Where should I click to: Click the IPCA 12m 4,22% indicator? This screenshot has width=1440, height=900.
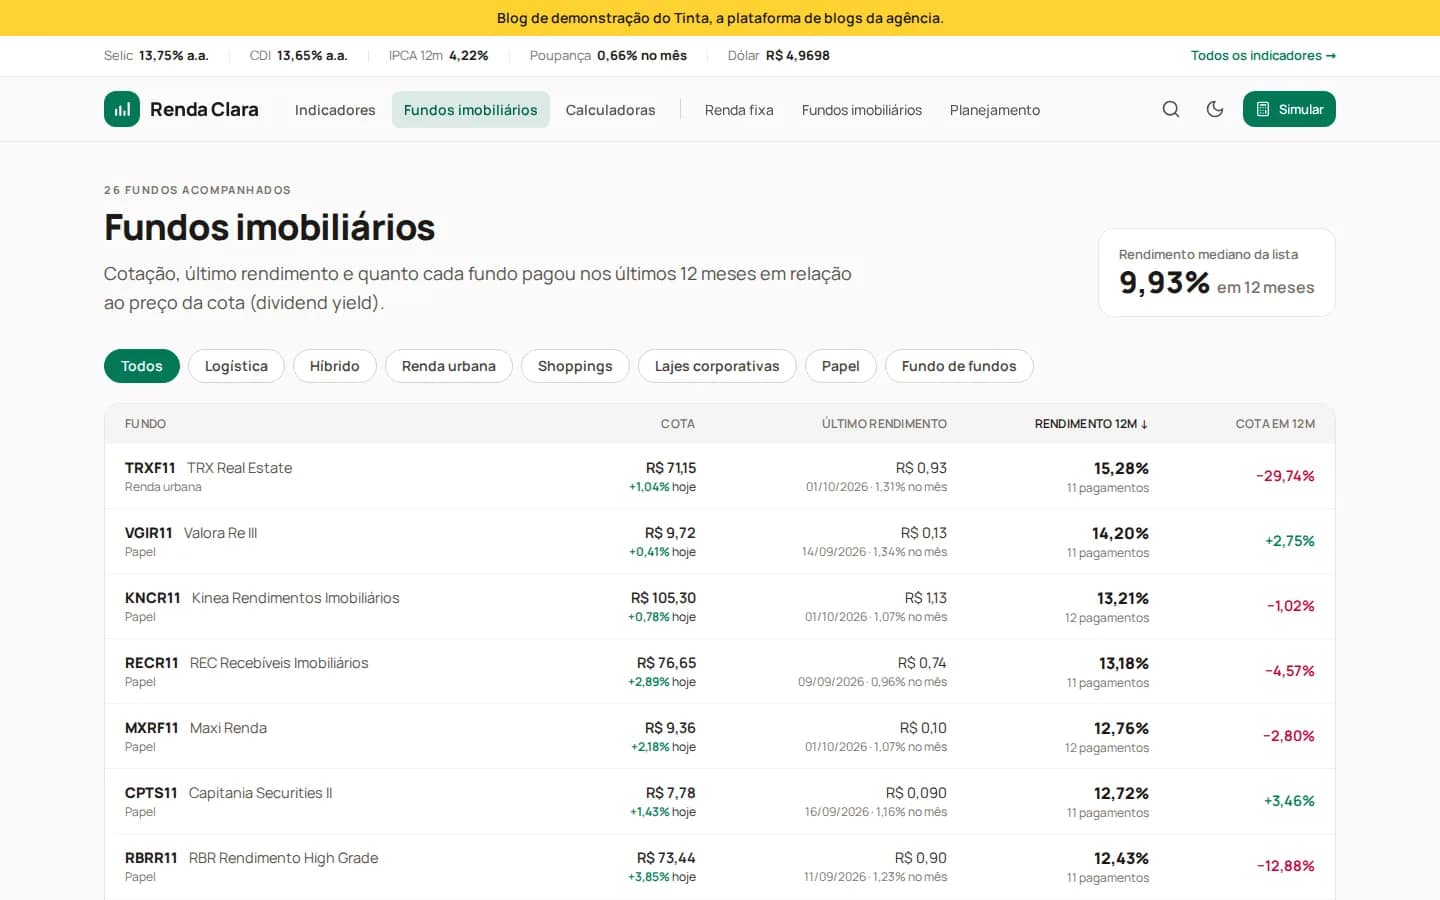439,56
